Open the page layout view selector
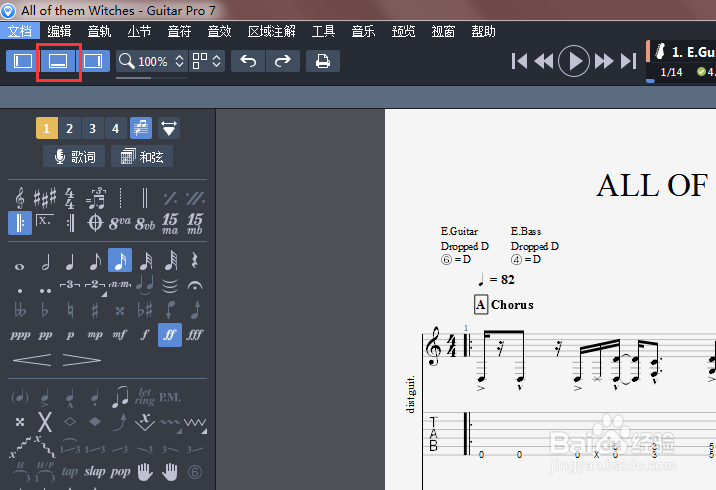 (x=206, y=61)
